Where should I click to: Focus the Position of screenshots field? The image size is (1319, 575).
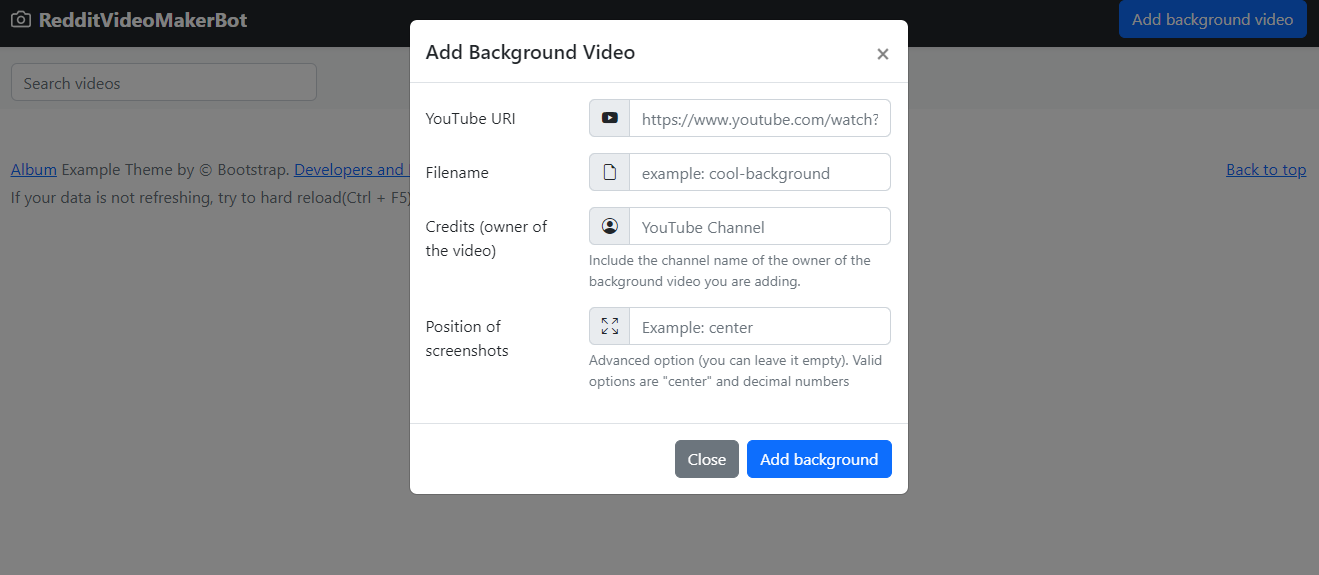pos(760,326)
